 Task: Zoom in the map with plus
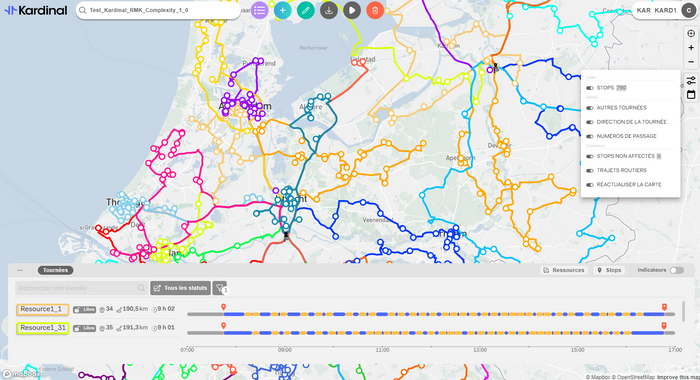[x=691, y=48]
